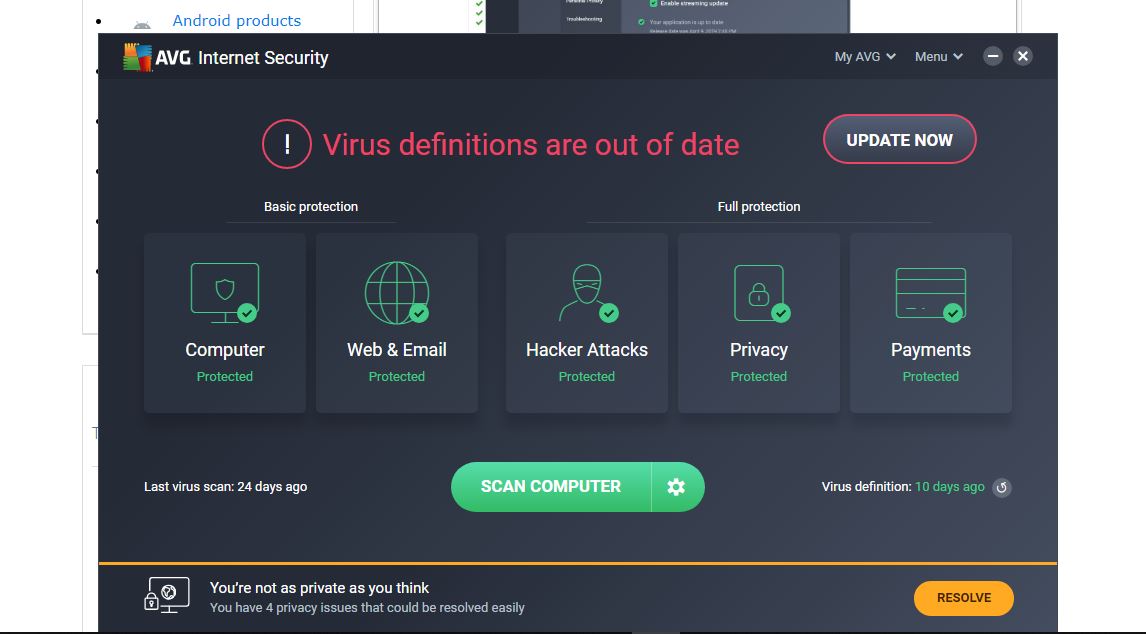Open scan settings gear icon
1146x634 pixels.
(677, 487)
